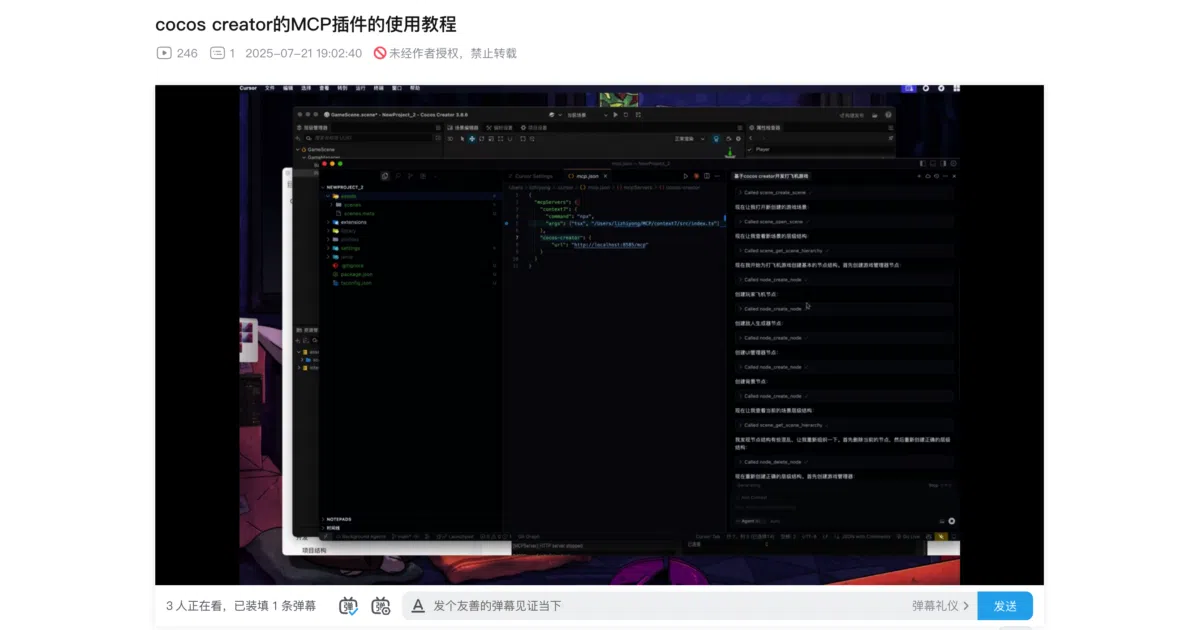Click the Agent mode selector in chat
1200x630 pixels.
pyautogui.click(x=748, y=521)
